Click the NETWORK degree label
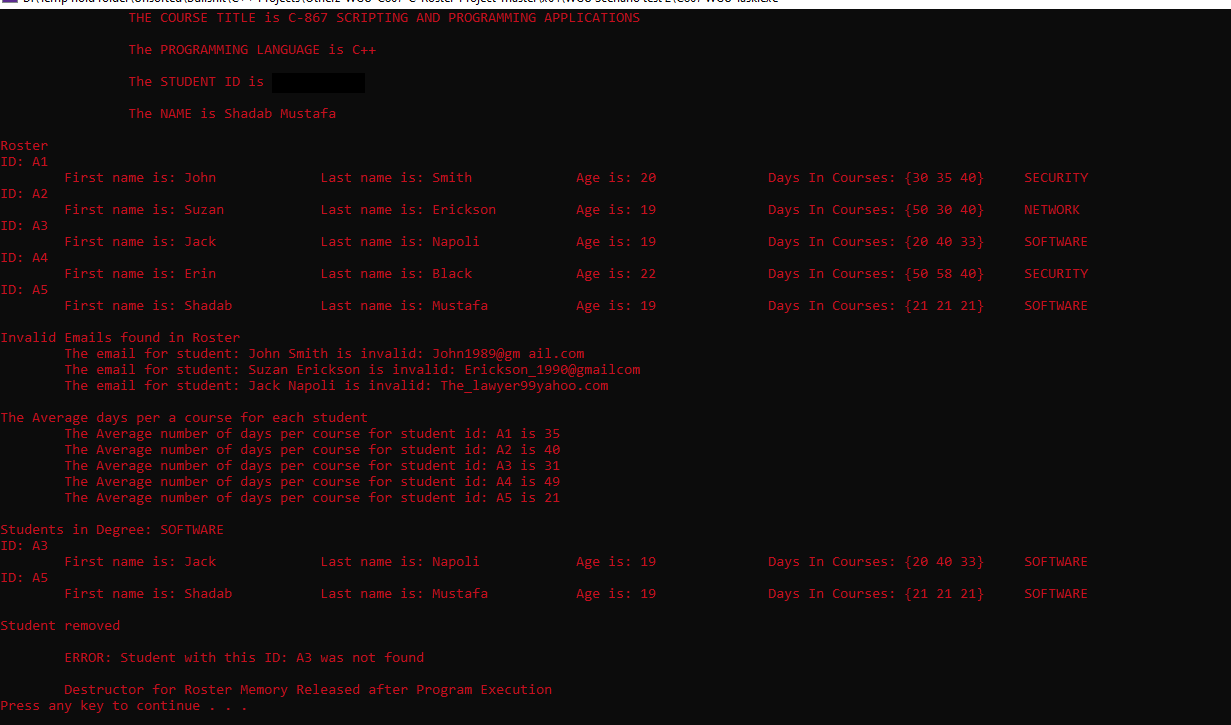1231x725 pixels. [1052, 210]
